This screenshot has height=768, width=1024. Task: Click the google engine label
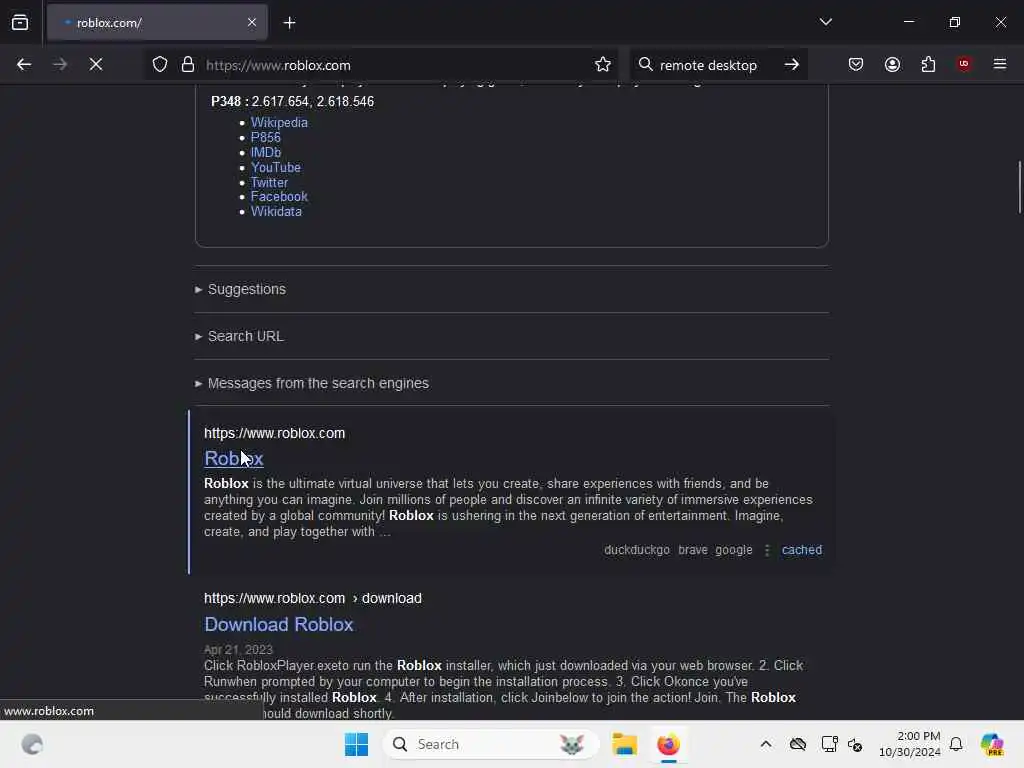pyautogui.click(x=733, y=550)
